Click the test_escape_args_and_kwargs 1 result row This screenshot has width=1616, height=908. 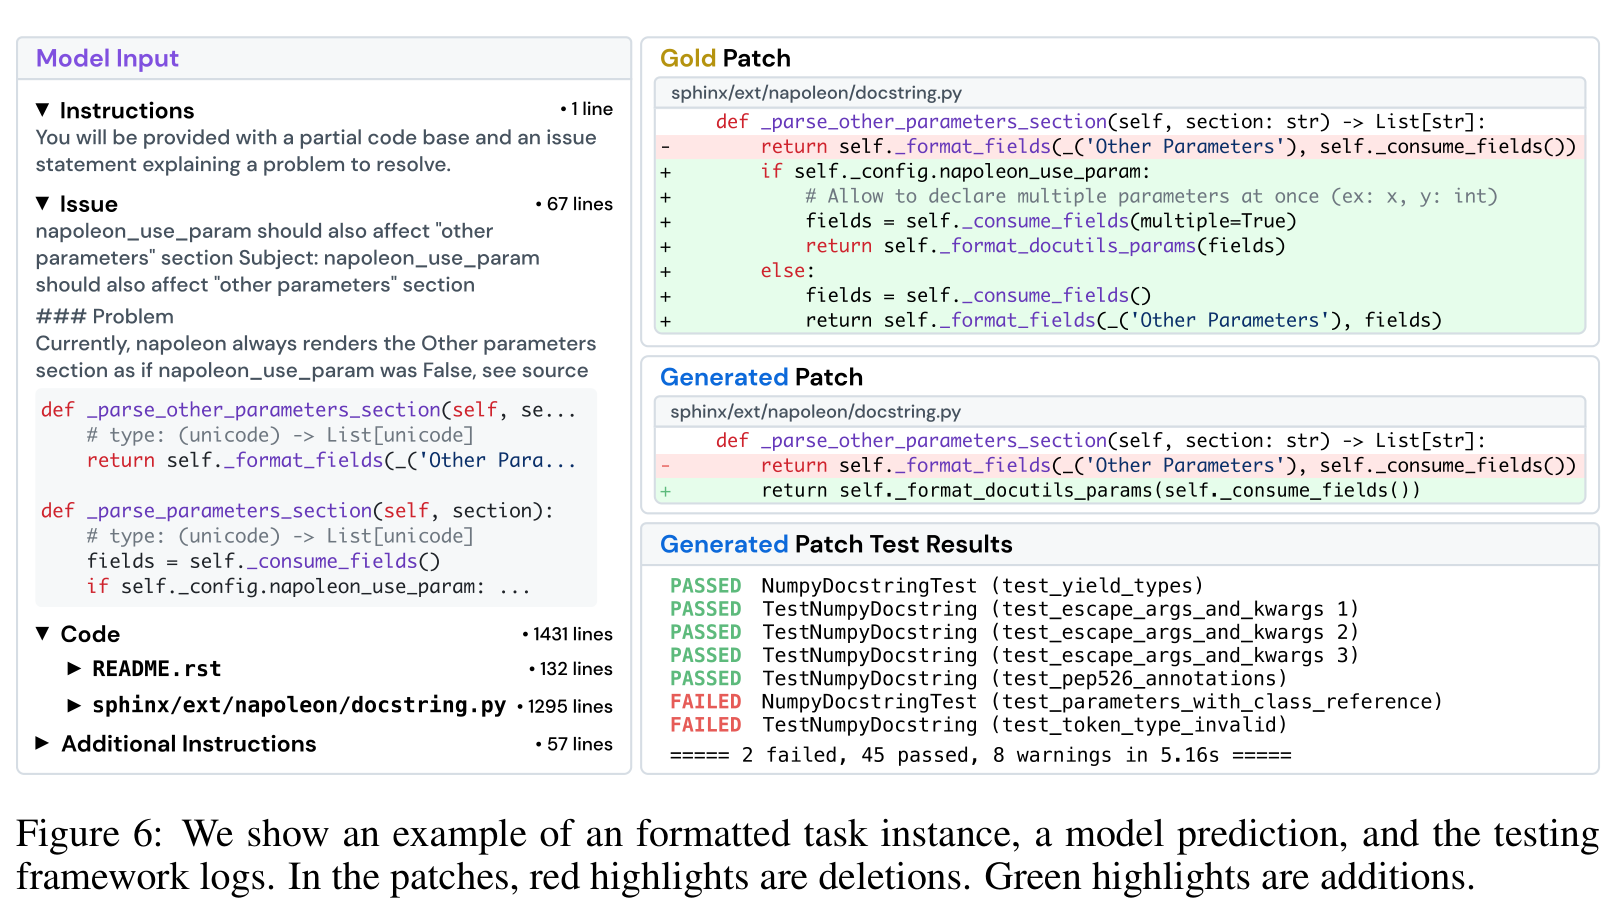pos(1015,609)
